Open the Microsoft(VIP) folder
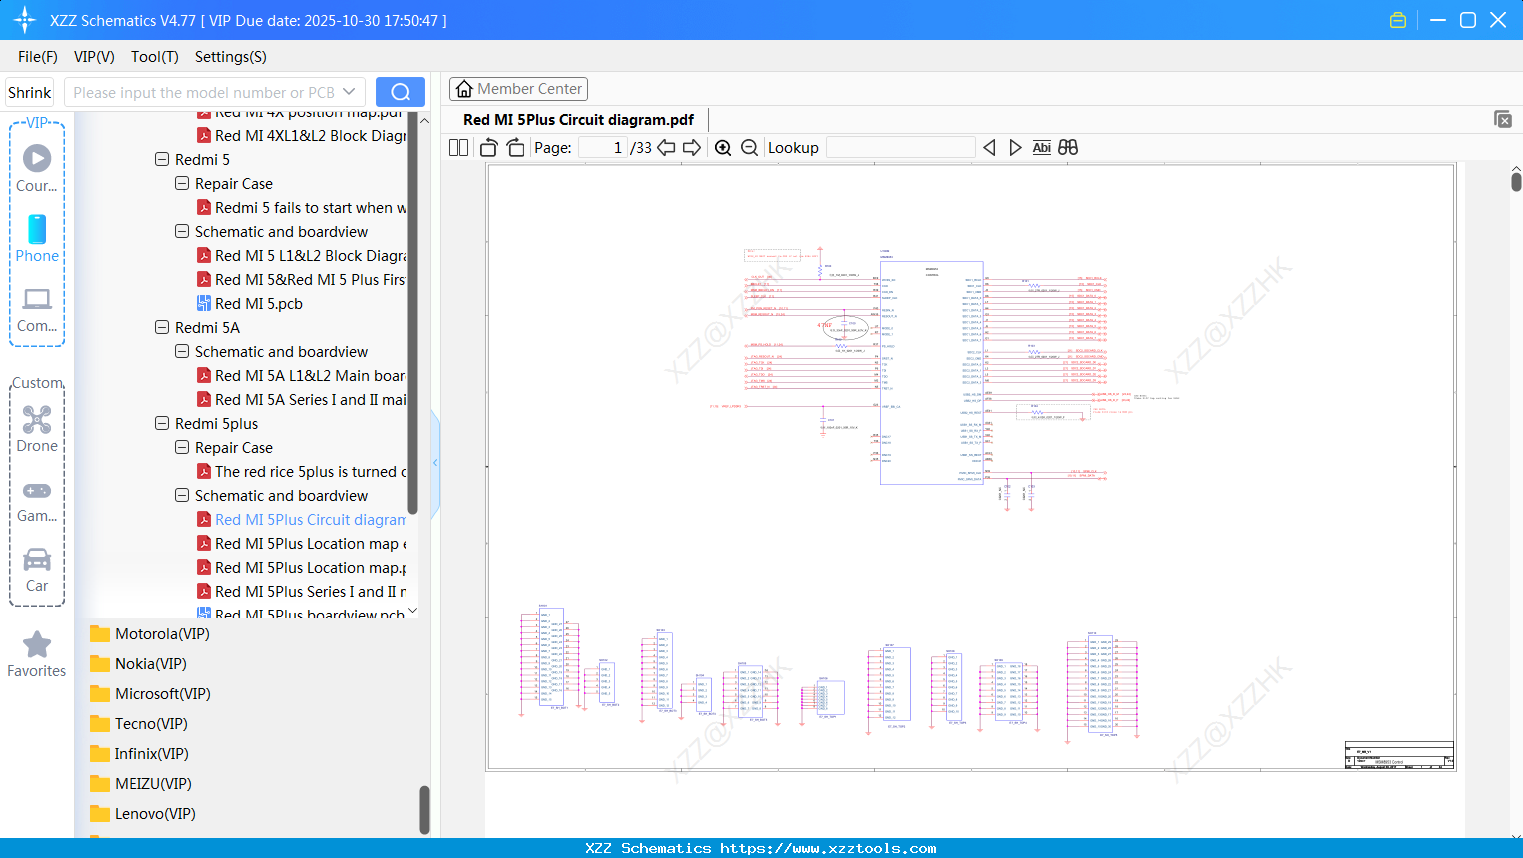 151,694
